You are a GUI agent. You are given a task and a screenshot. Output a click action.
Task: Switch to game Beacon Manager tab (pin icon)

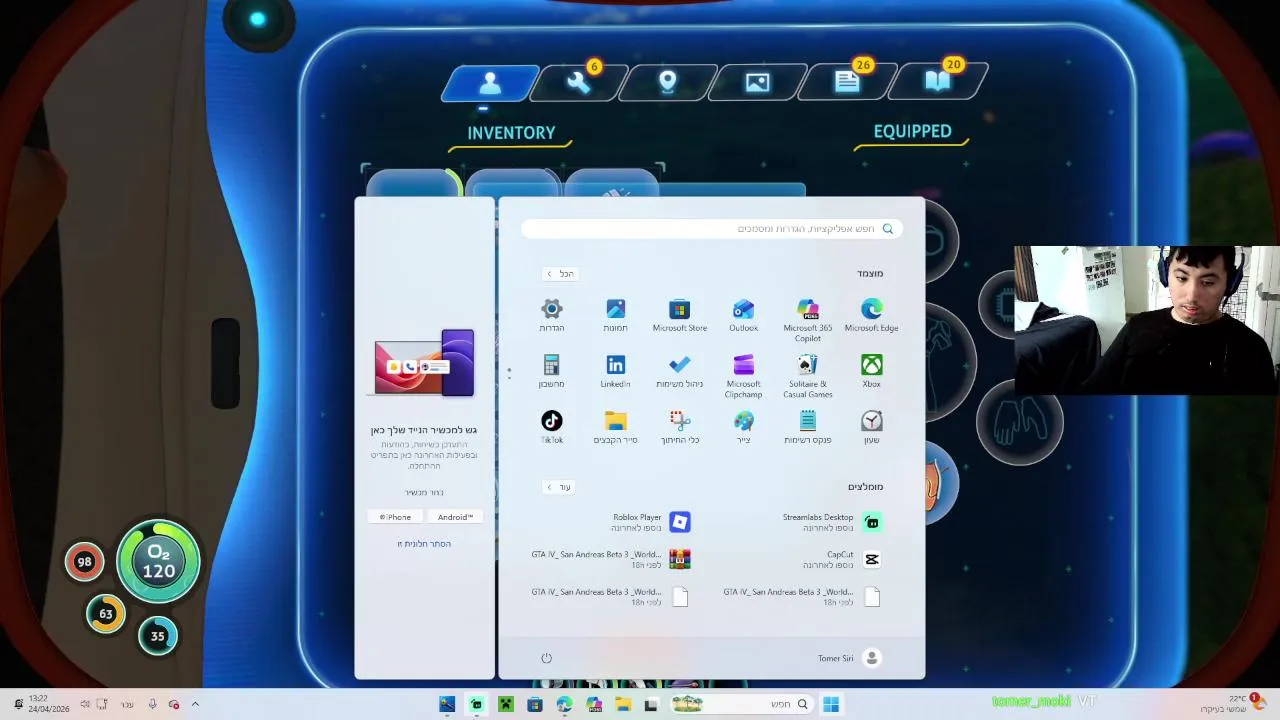tap(668, 83)
